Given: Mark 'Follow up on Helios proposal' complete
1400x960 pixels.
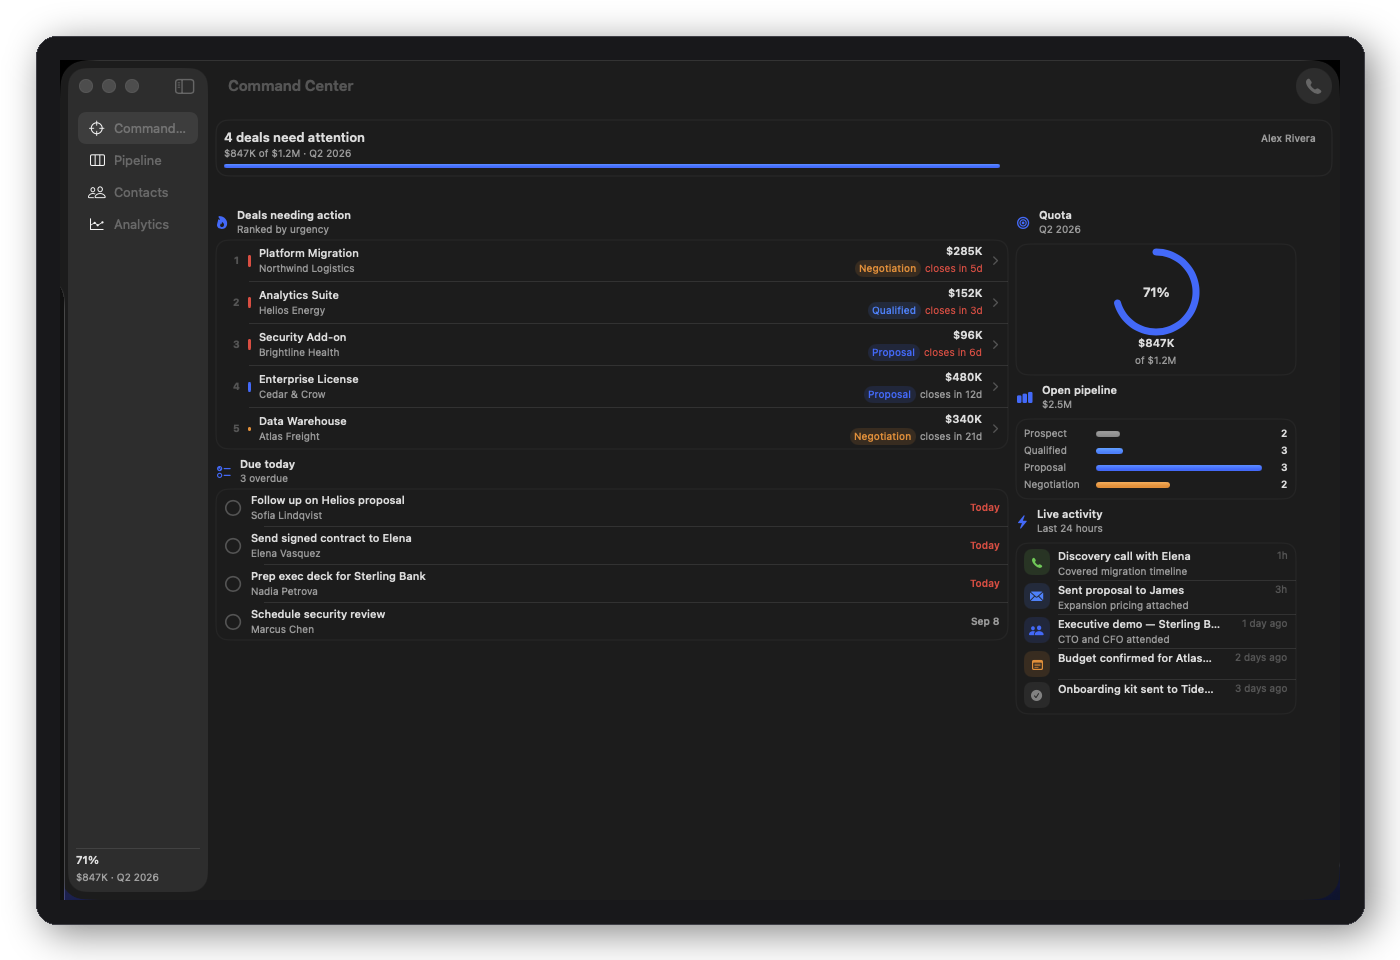Looking at the screenshot, I should tap(233, 508).
